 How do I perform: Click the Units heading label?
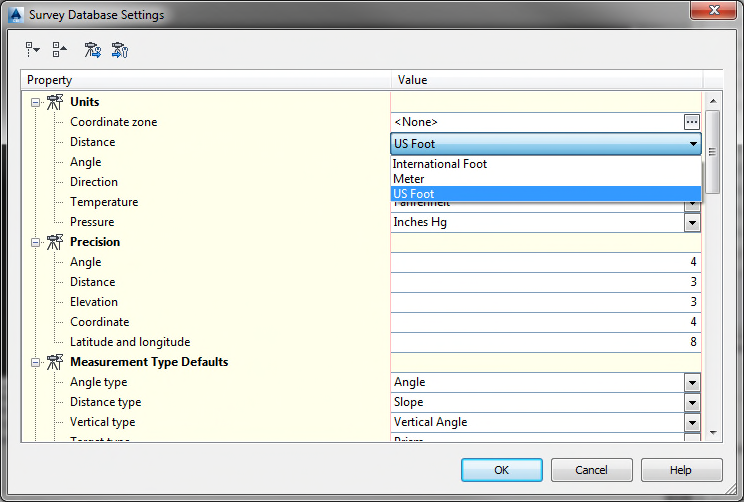84,102
